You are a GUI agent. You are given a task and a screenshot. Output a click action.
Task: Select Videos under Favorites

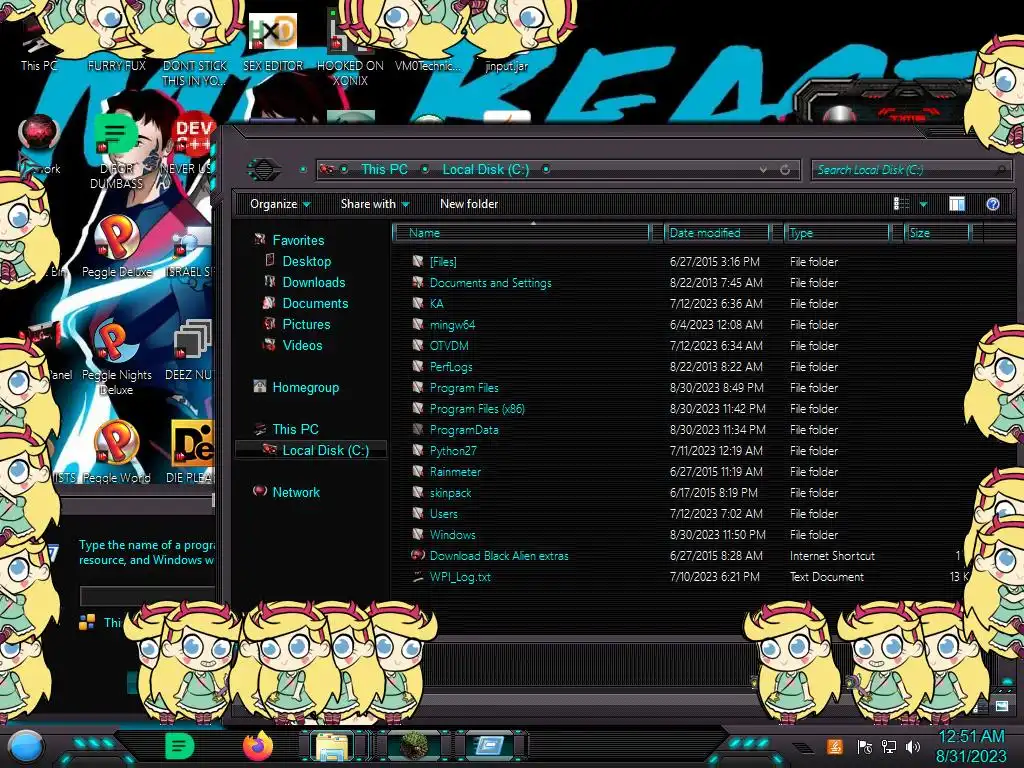(x=302, y=345)
